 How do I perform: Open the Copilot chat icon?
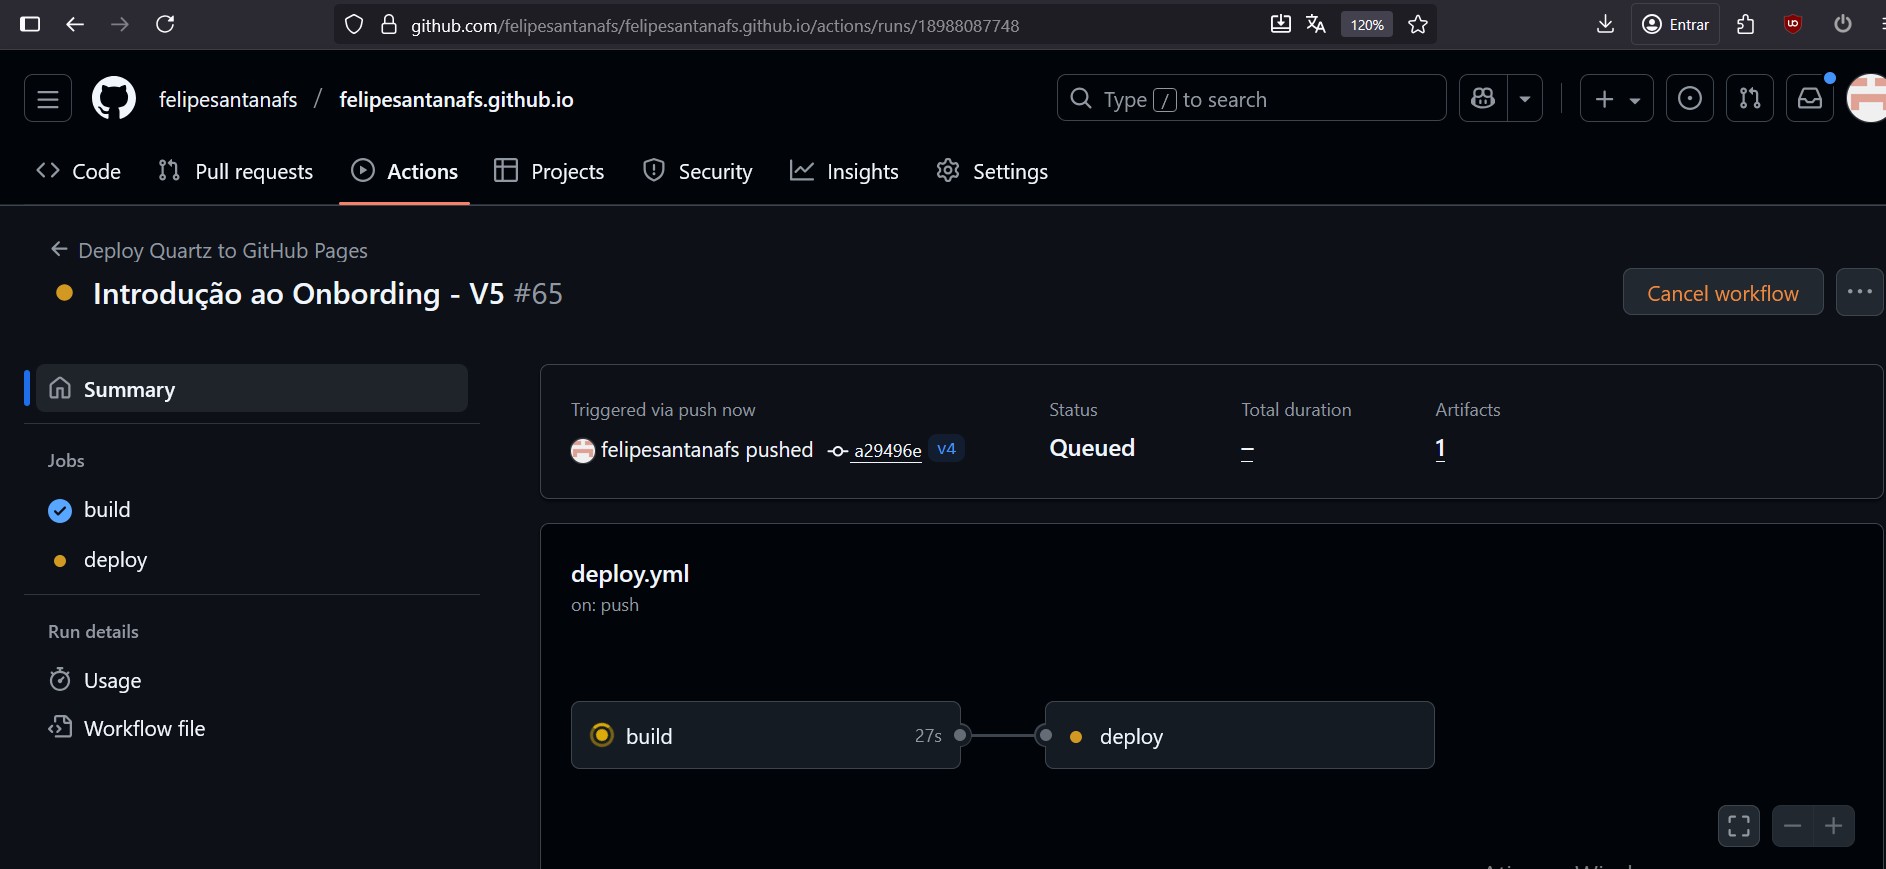click(x=1483, y=99)
